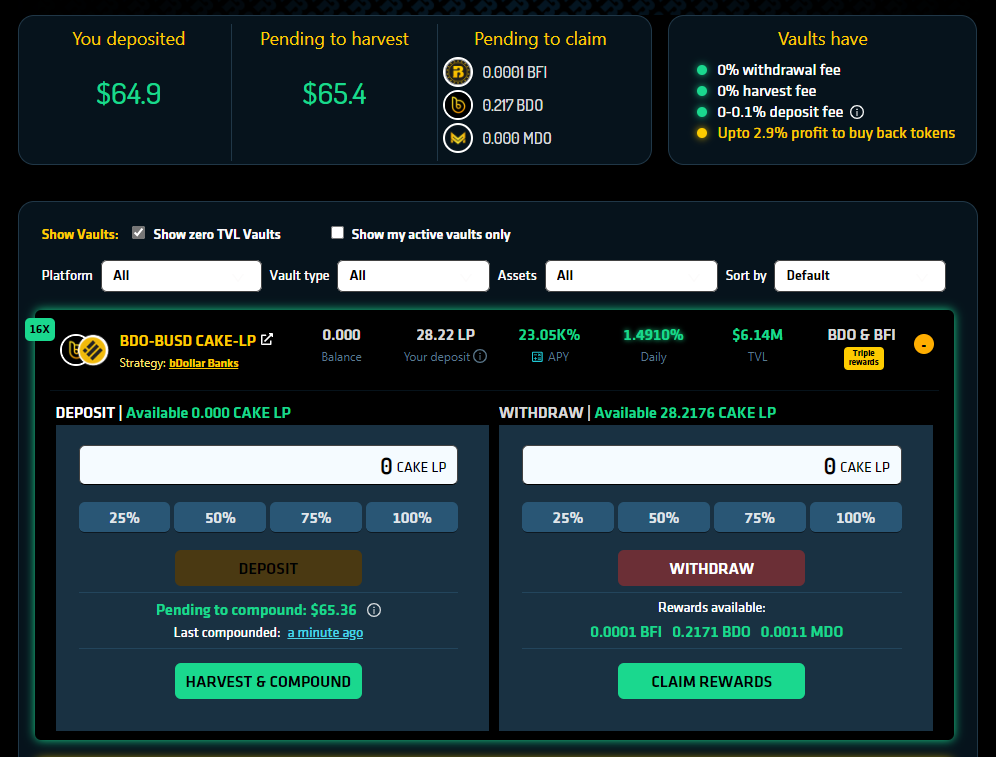
Task: Click 'Available 0.000 CAKE LP' text
Action: 208,413
